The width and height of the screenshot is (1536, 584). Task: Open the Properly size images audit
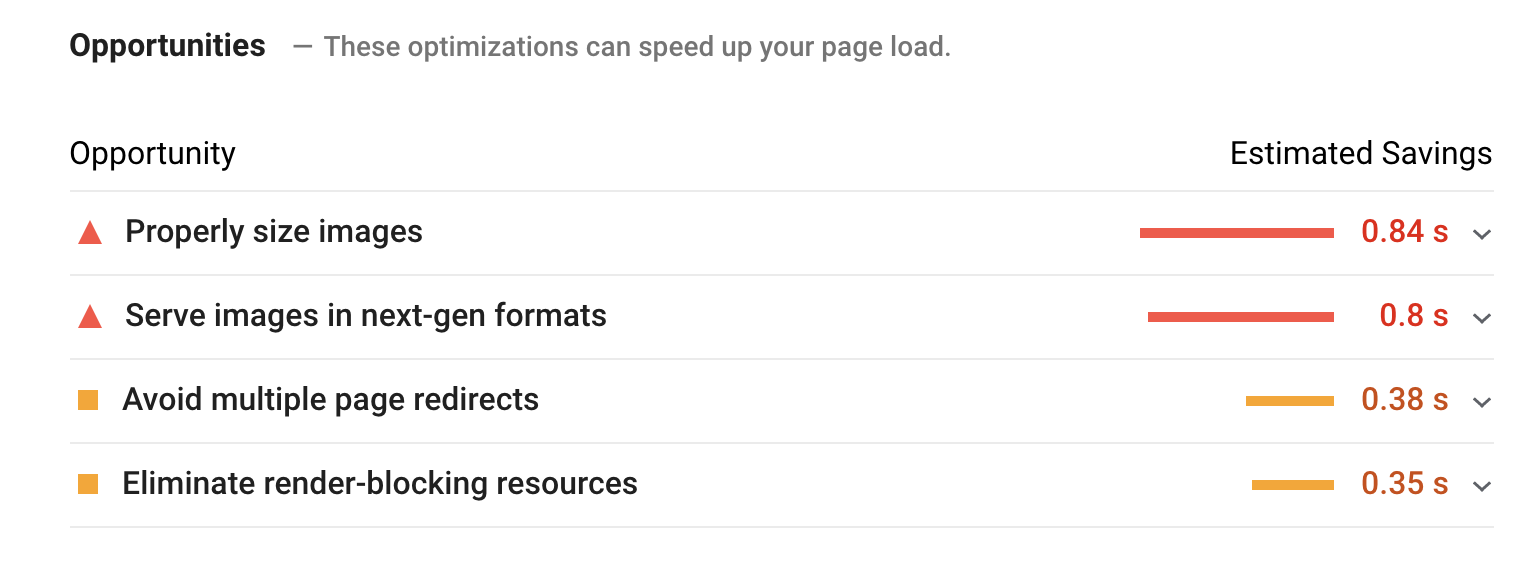pyautogui.click(x=274, y=232)
